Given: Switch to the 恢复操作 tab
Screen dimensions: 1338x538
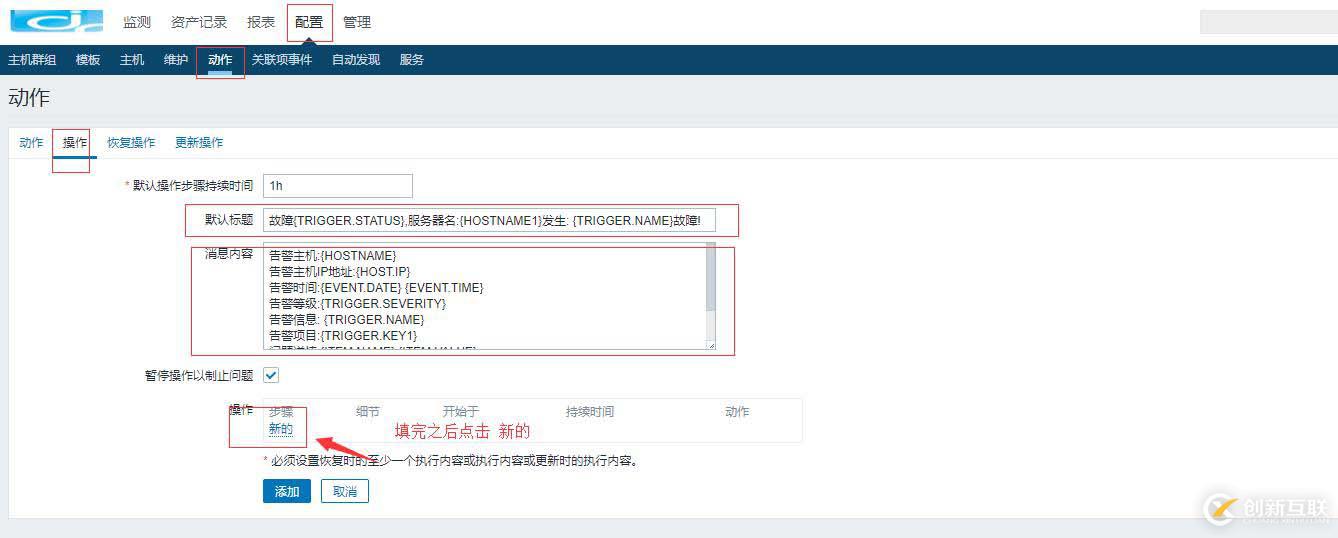Looking at the screenshot, I should pos(131,143).
